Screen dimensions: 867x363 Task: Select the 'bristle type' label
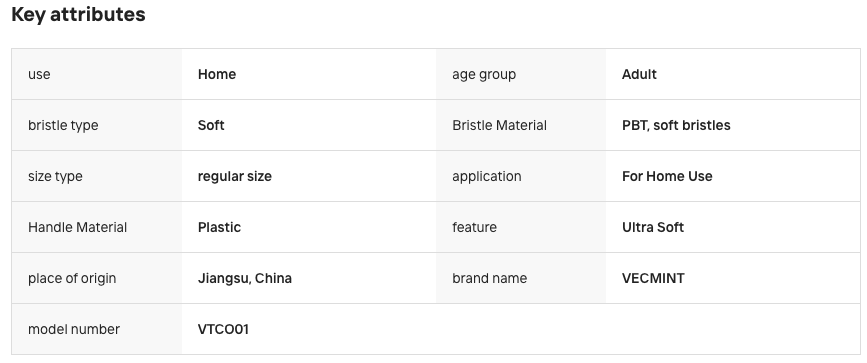[x=63, y=126]
